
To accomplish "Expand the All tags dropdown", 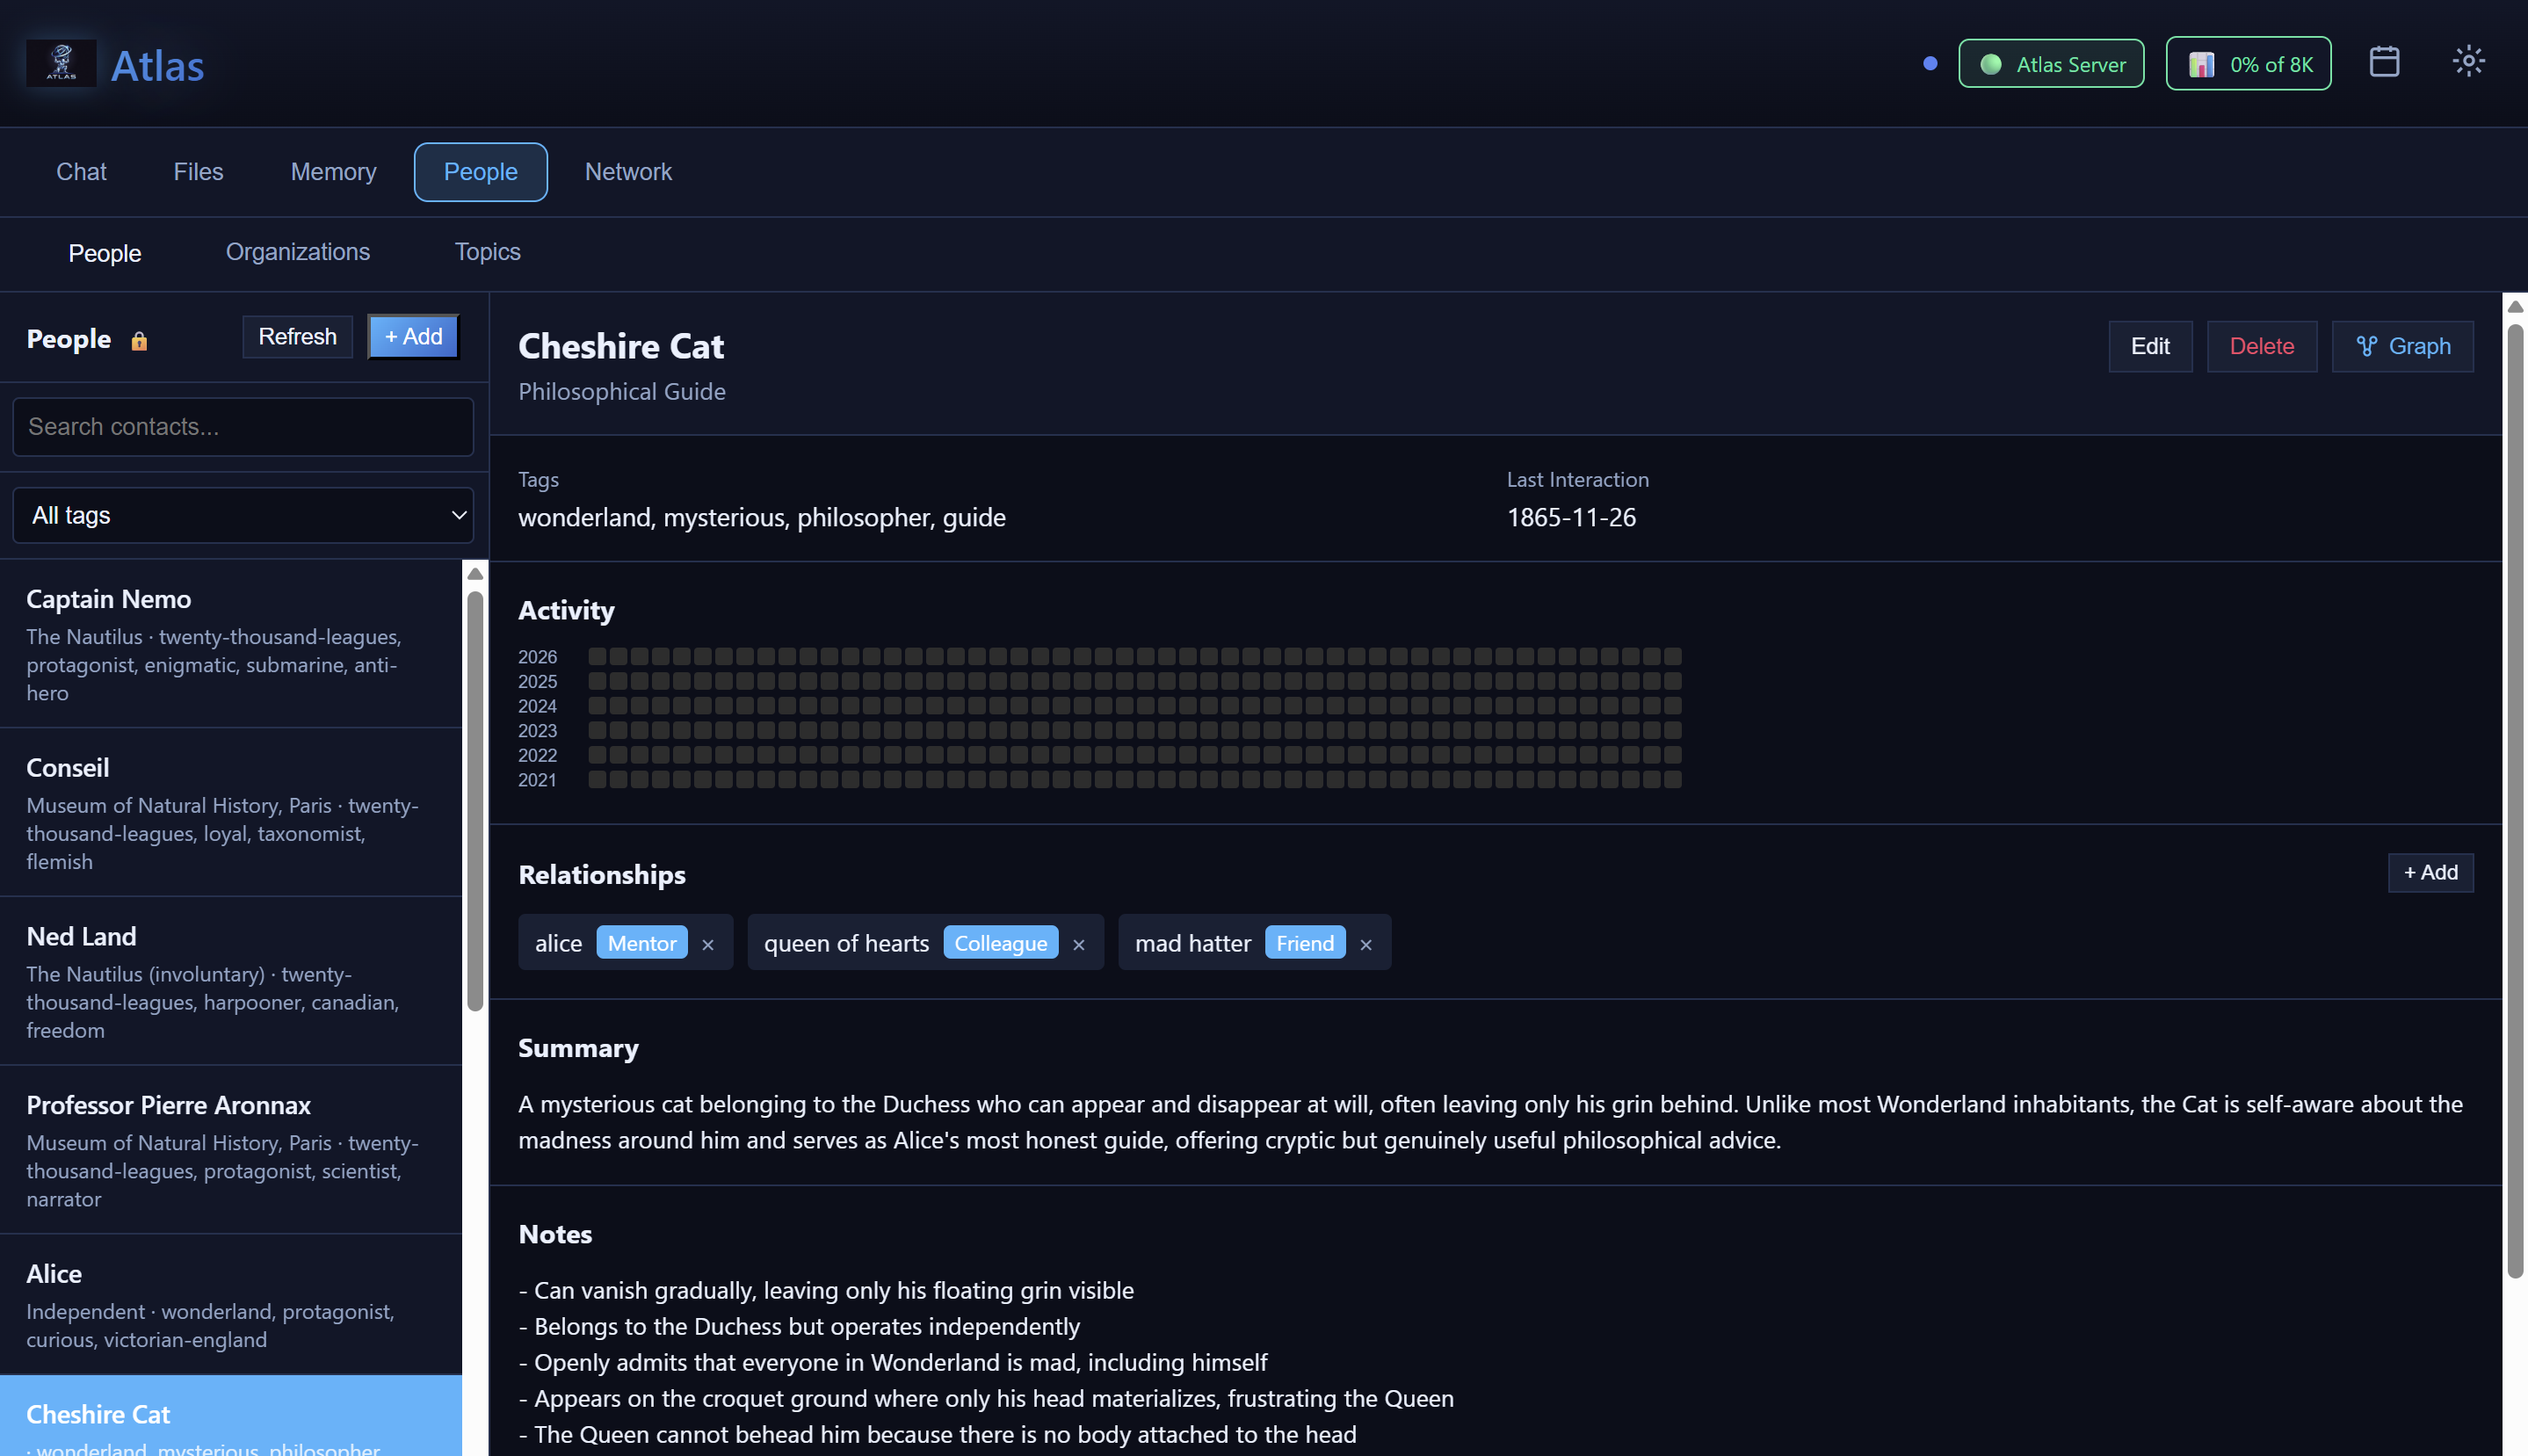I will click(243, 516).
